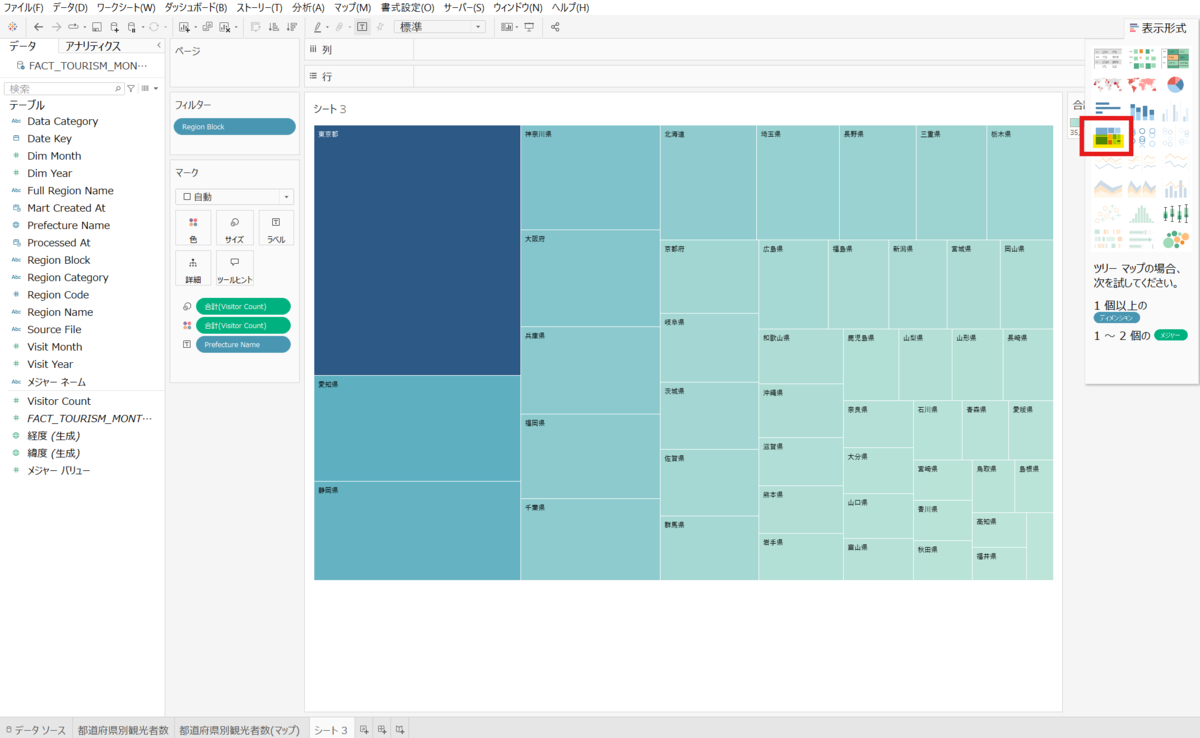Open the マップ(M) menu
This screenshot has height=738, width=1200.
pyautogui.click(x=352, y=7)
